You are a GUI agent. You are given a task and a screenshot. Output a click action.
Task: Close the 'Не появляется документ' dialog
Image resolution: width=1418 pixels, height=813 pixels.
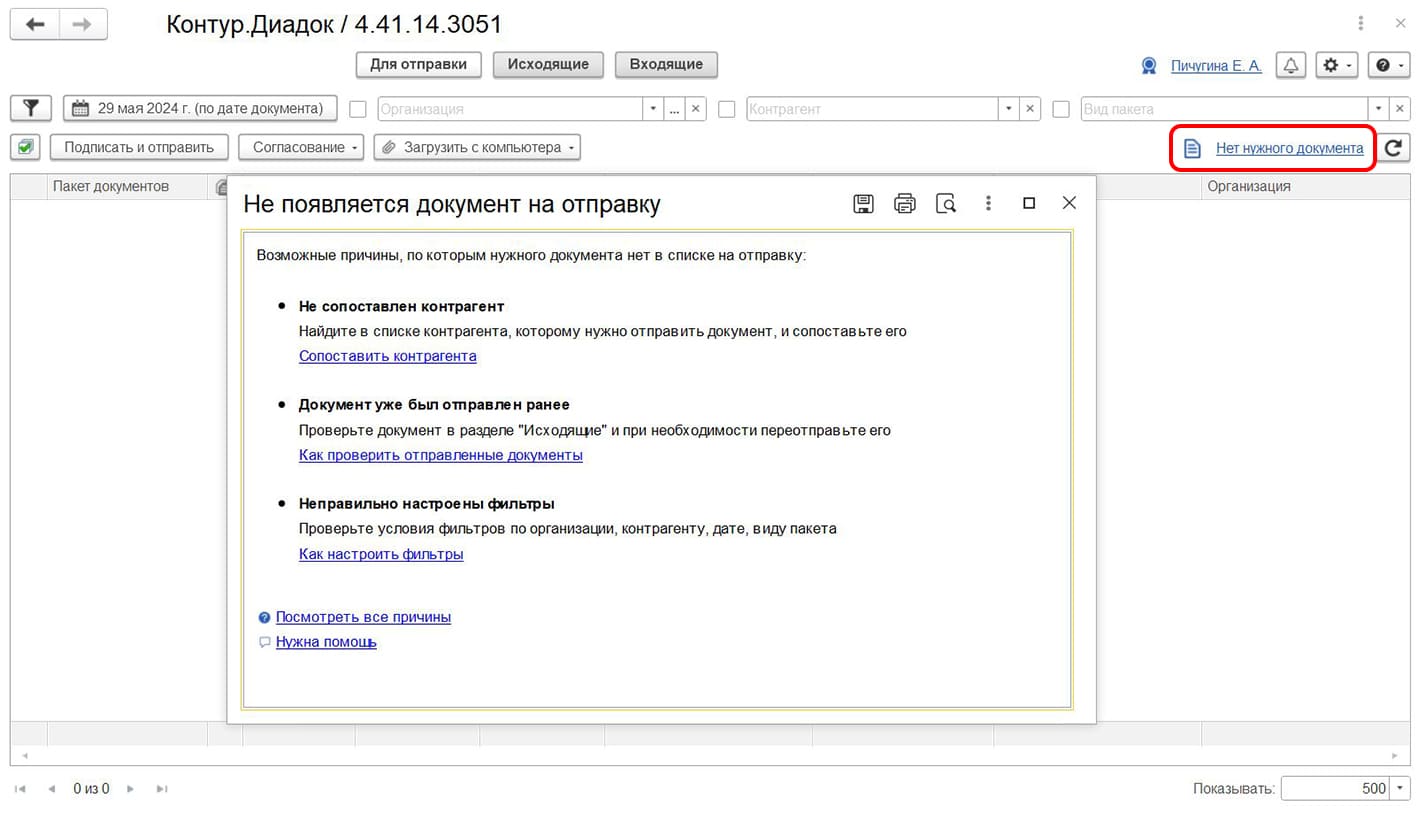(1069, 203)
